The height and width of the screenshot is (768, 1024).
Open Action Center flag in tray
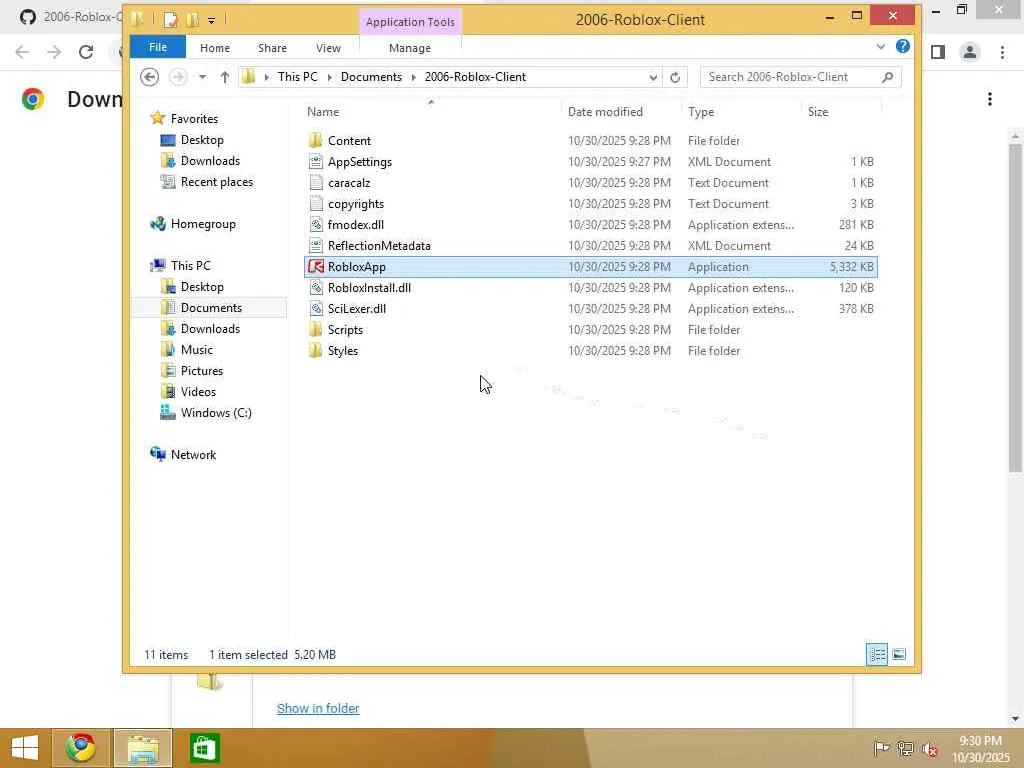881,748
